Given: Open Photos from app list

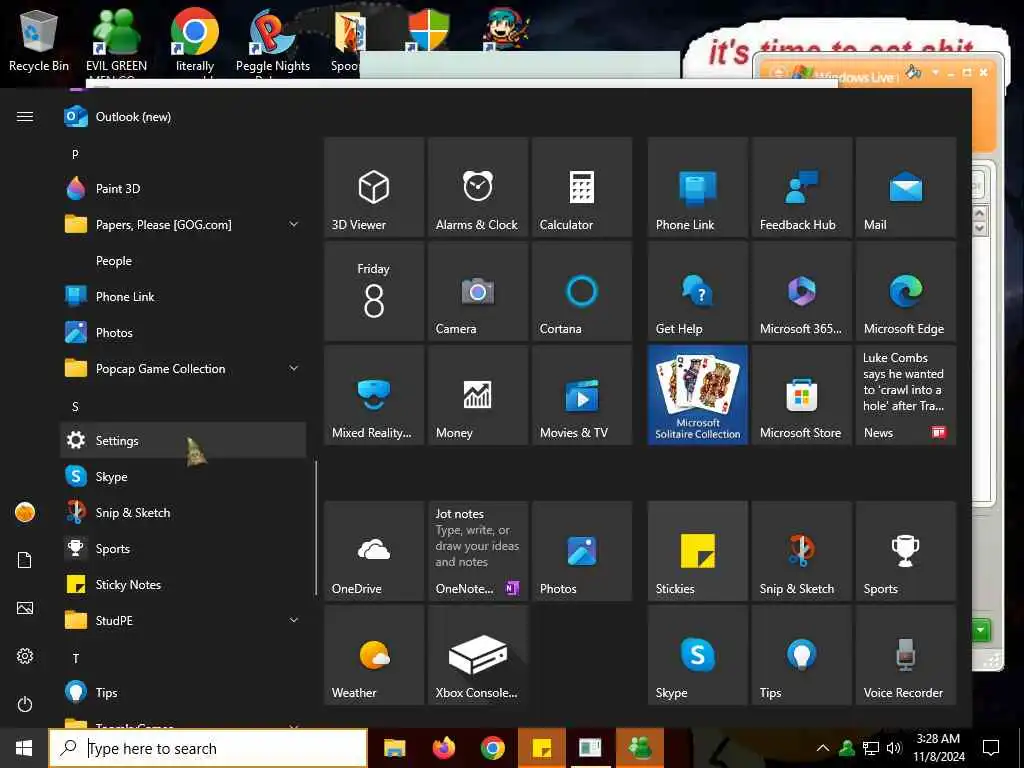Looking at the screenshot, I should [x=183, y=333].
